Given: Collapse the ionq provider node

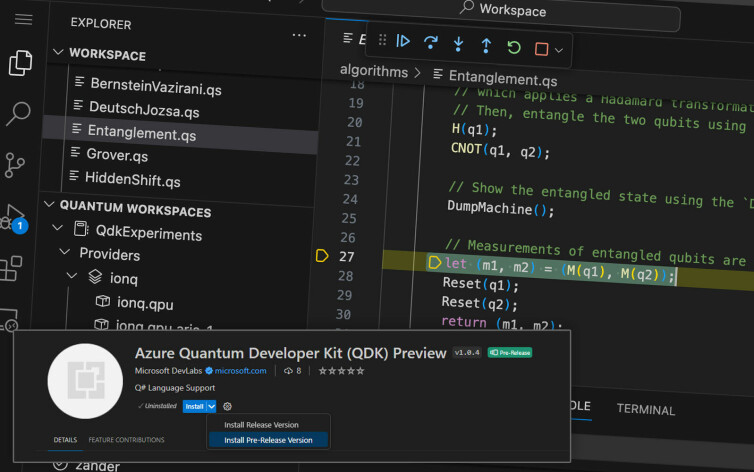Looking at the screenshot, I should pos(72,275).
